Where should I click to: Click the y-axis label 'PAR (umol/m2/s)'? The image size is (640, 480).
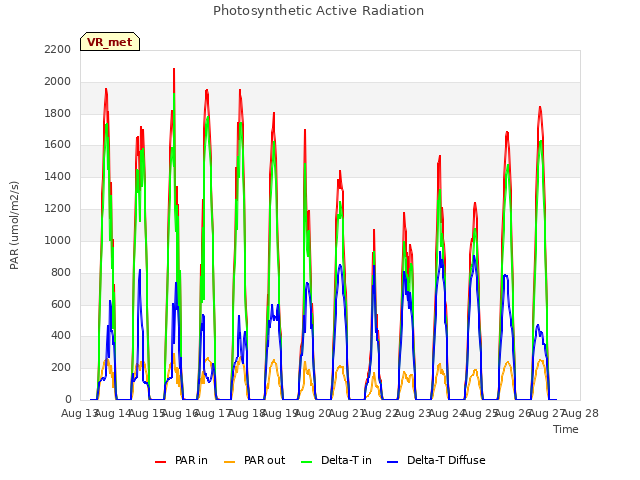coord(14,225)
